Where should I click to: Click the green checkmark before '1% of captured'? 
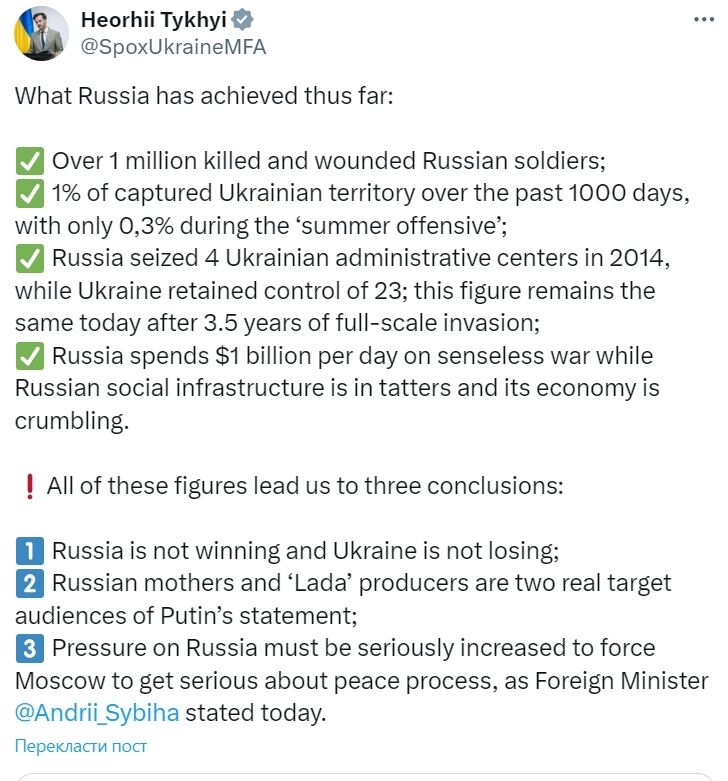coord(29,194)
